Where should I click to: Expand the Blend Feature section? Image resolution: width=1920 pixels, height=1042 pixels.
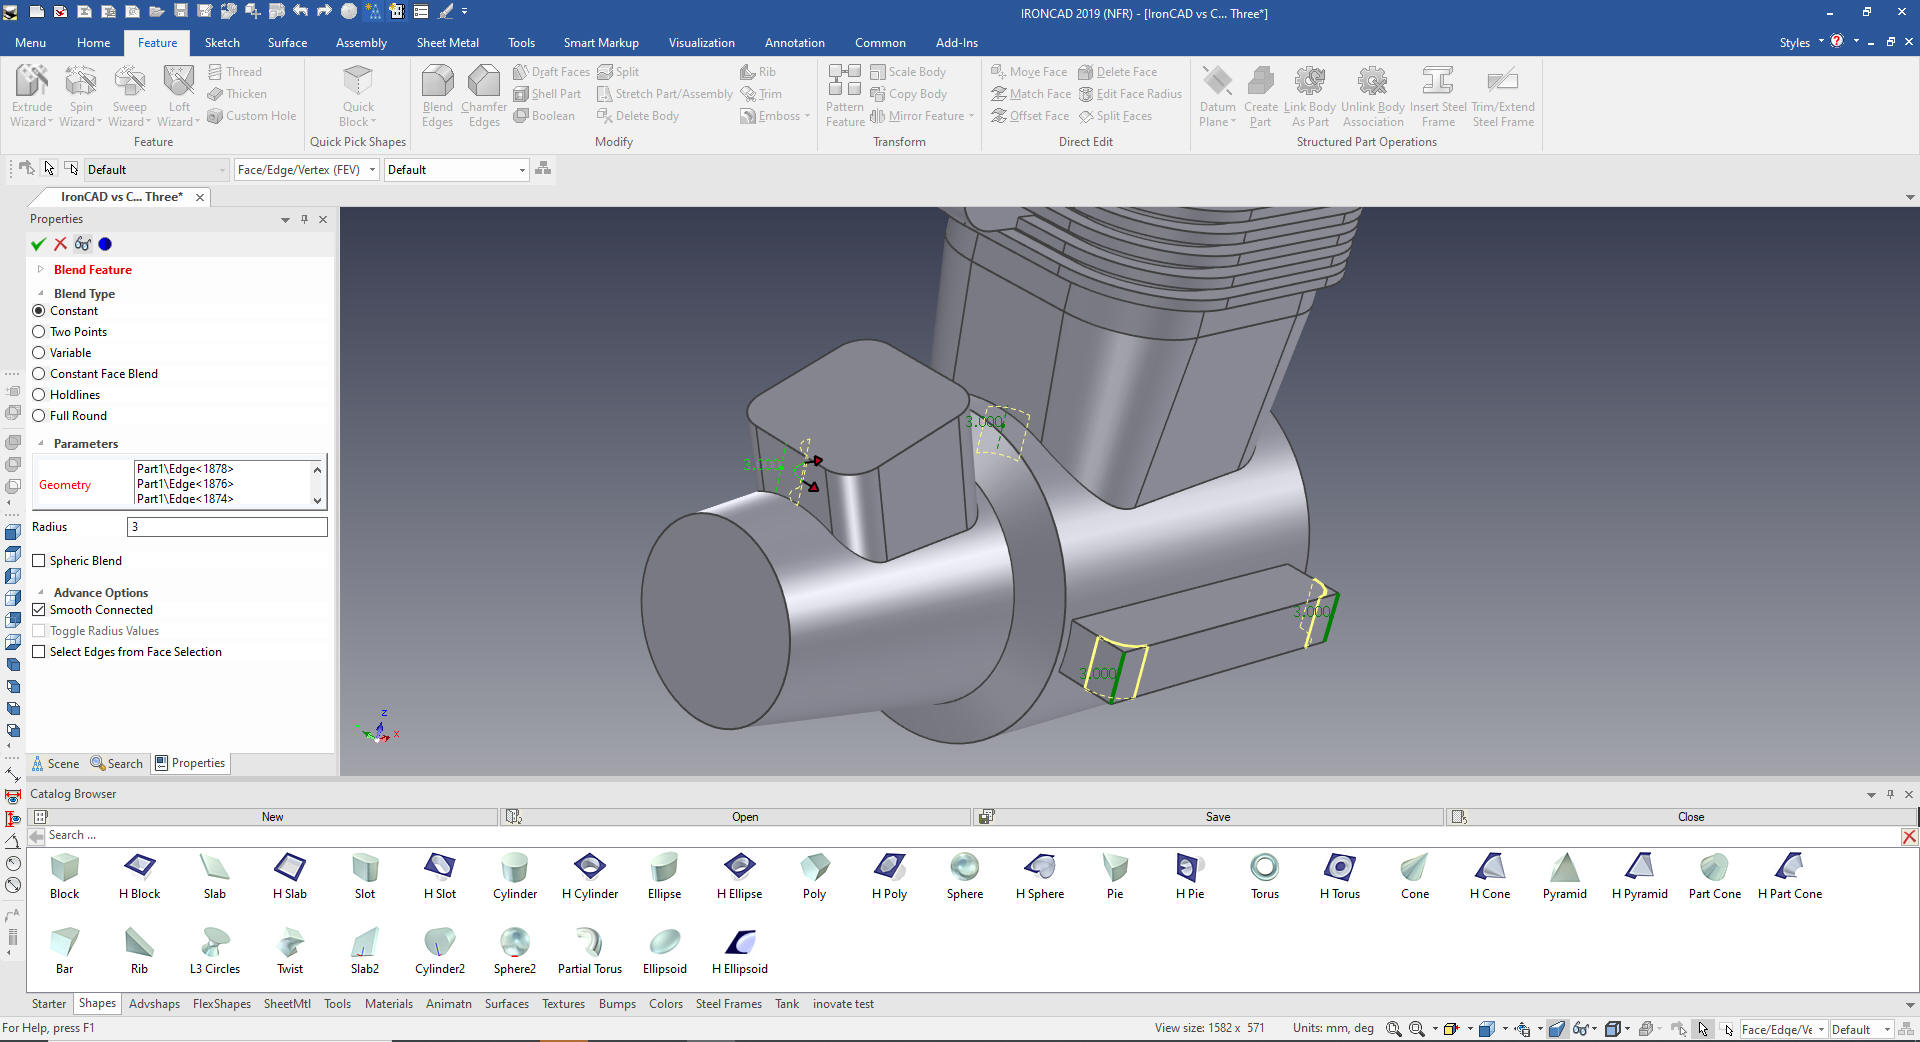[41, 270]
